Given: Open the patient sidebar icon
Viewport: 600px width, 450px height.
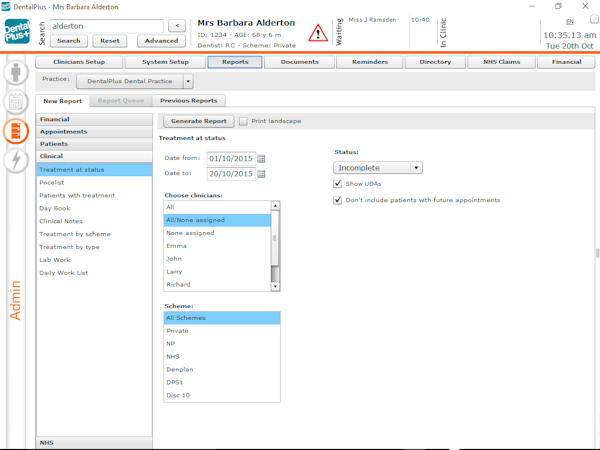Looking at the screenshot, I should point(16,72).
